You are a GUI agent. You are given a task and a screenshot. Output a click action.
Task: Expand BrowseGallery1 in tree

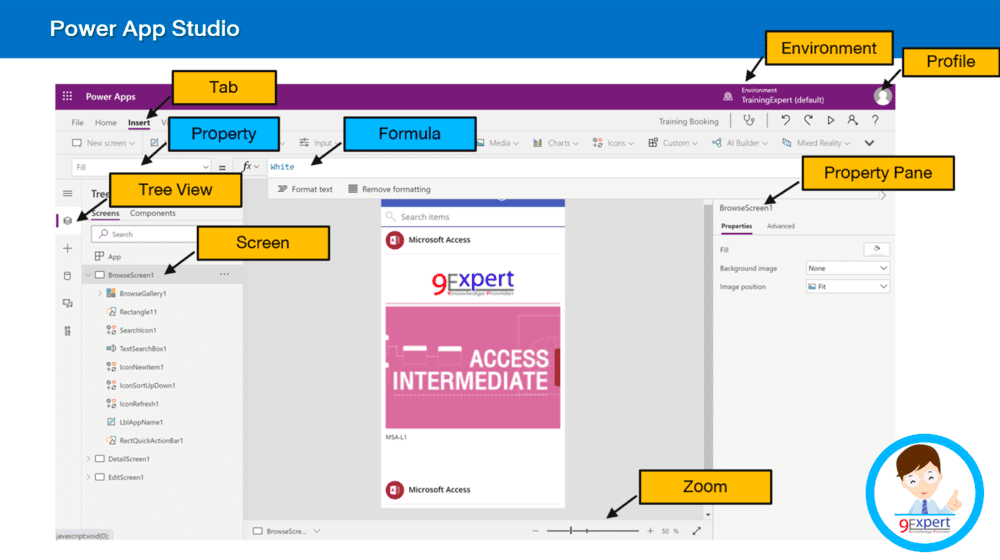[99, 293]
